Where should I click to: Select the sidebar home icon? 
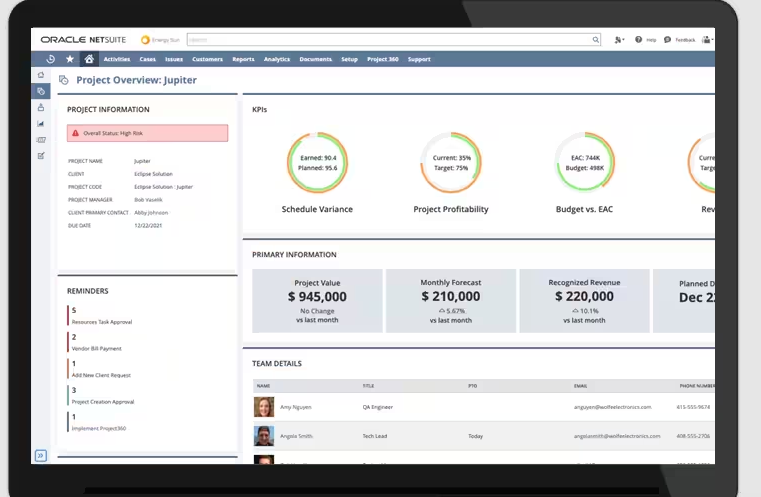(x=41, y=75)
